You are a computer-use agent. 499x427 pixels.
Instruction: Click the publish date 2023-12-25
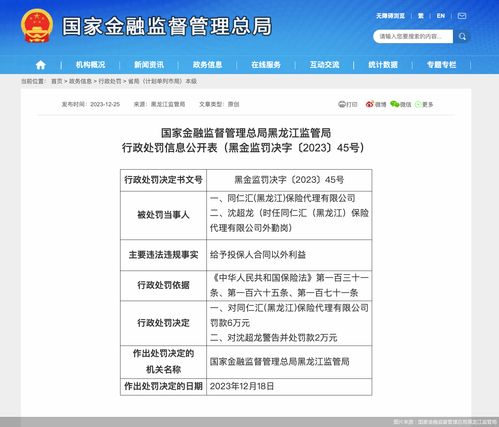tap(105, 104)
